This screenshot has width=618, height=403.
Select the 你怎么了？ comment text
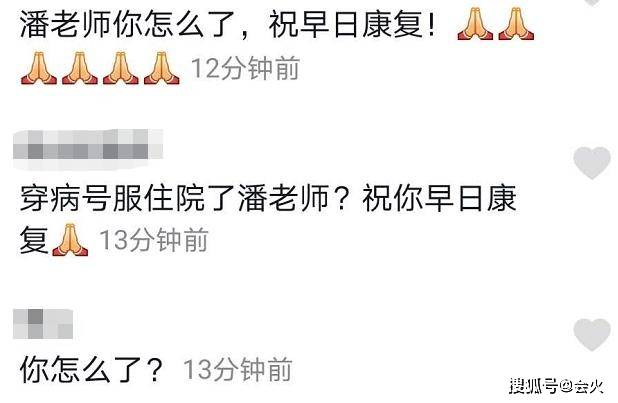pyautogui.click(x=91, y=369)
